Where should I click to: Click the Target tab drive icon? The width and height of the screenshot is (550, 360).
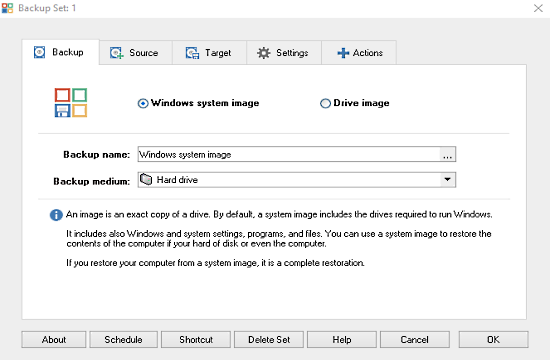pyautogui.click(x=192, y=53)
